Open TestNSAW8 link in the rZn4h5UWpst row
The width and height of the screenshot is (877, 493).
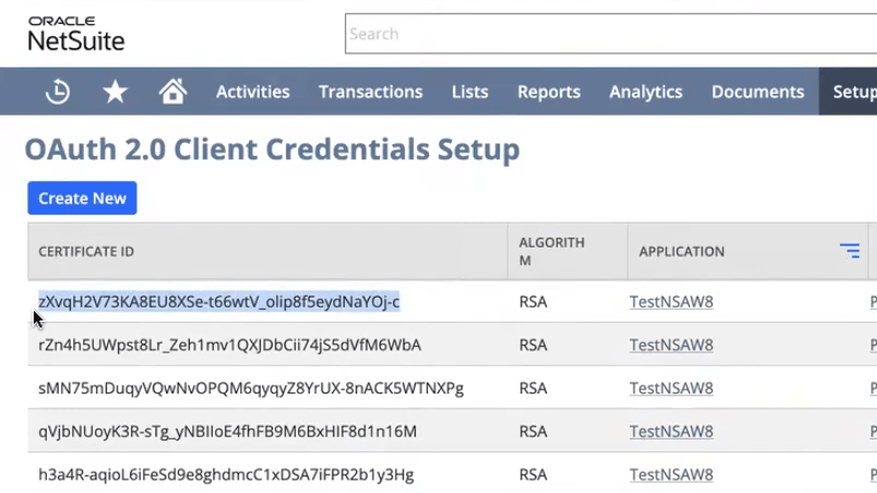[x=671, y=345]
